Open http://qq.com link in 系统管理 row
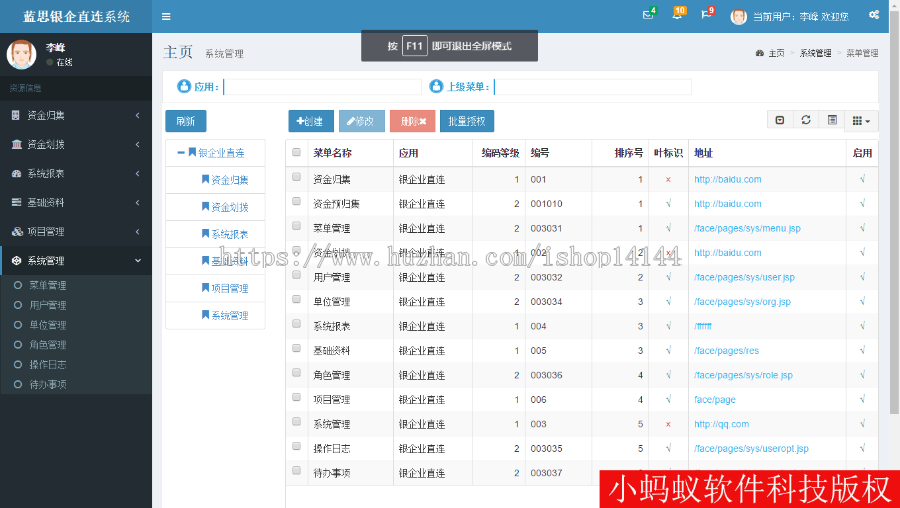The height and width of the screenshot is (508, 900). point(721,424)
